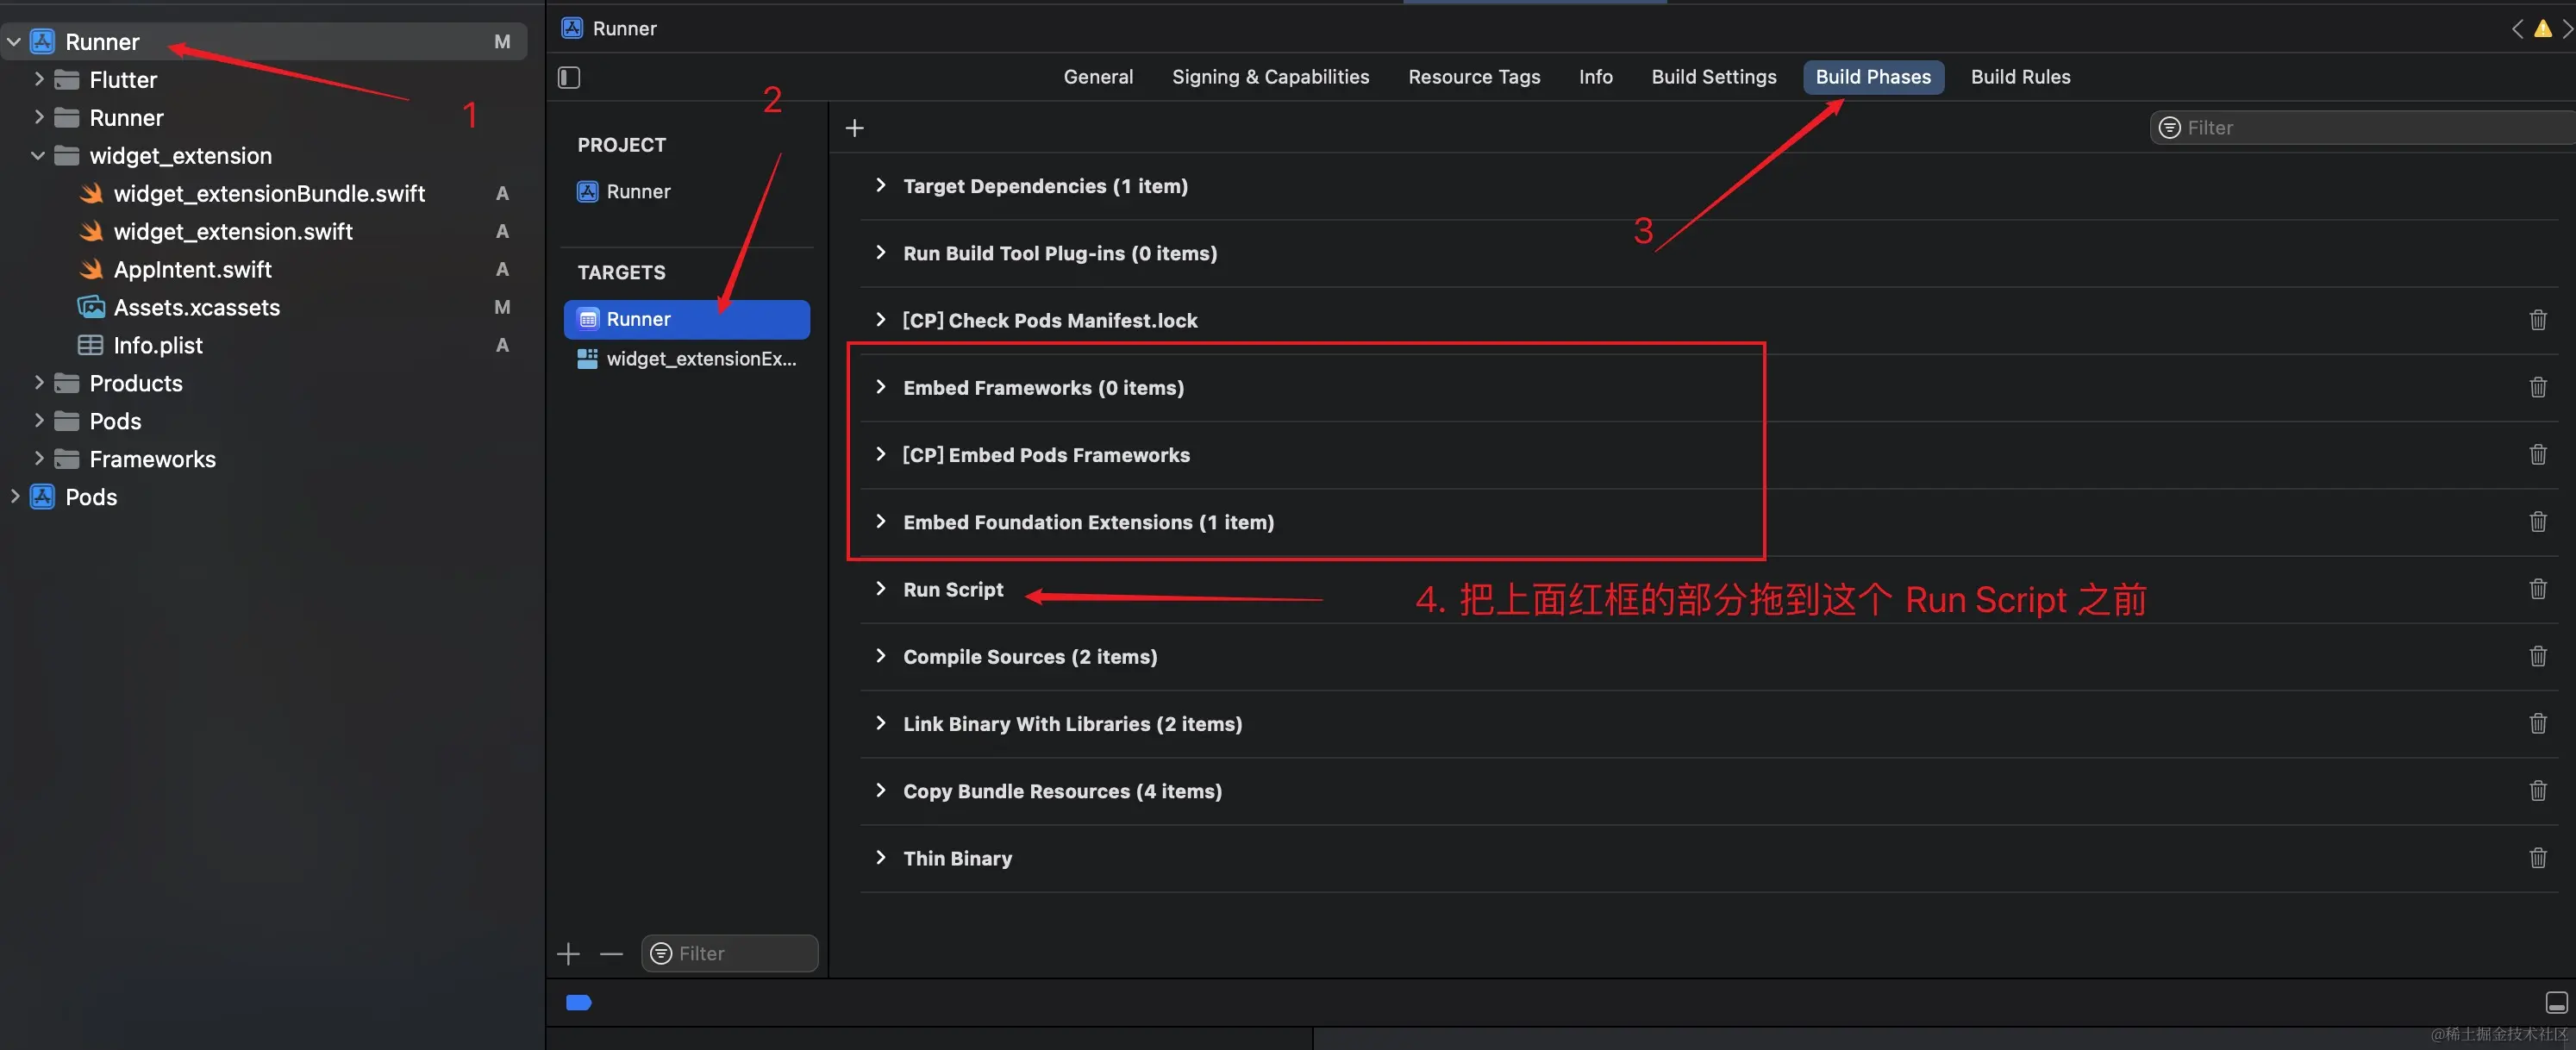Open the Signing & Capabilities tab
Image resolution: width=2576 pixels, height=1050 pixels.
1270,77
